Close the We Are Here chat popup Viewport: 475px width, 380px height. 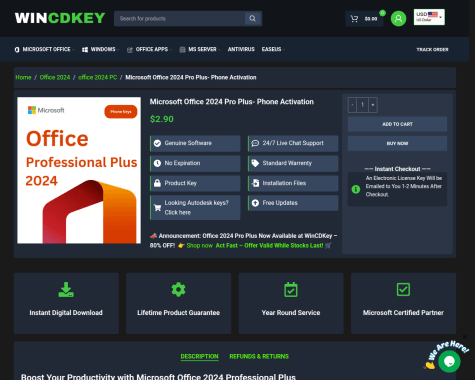coord(465,337)
